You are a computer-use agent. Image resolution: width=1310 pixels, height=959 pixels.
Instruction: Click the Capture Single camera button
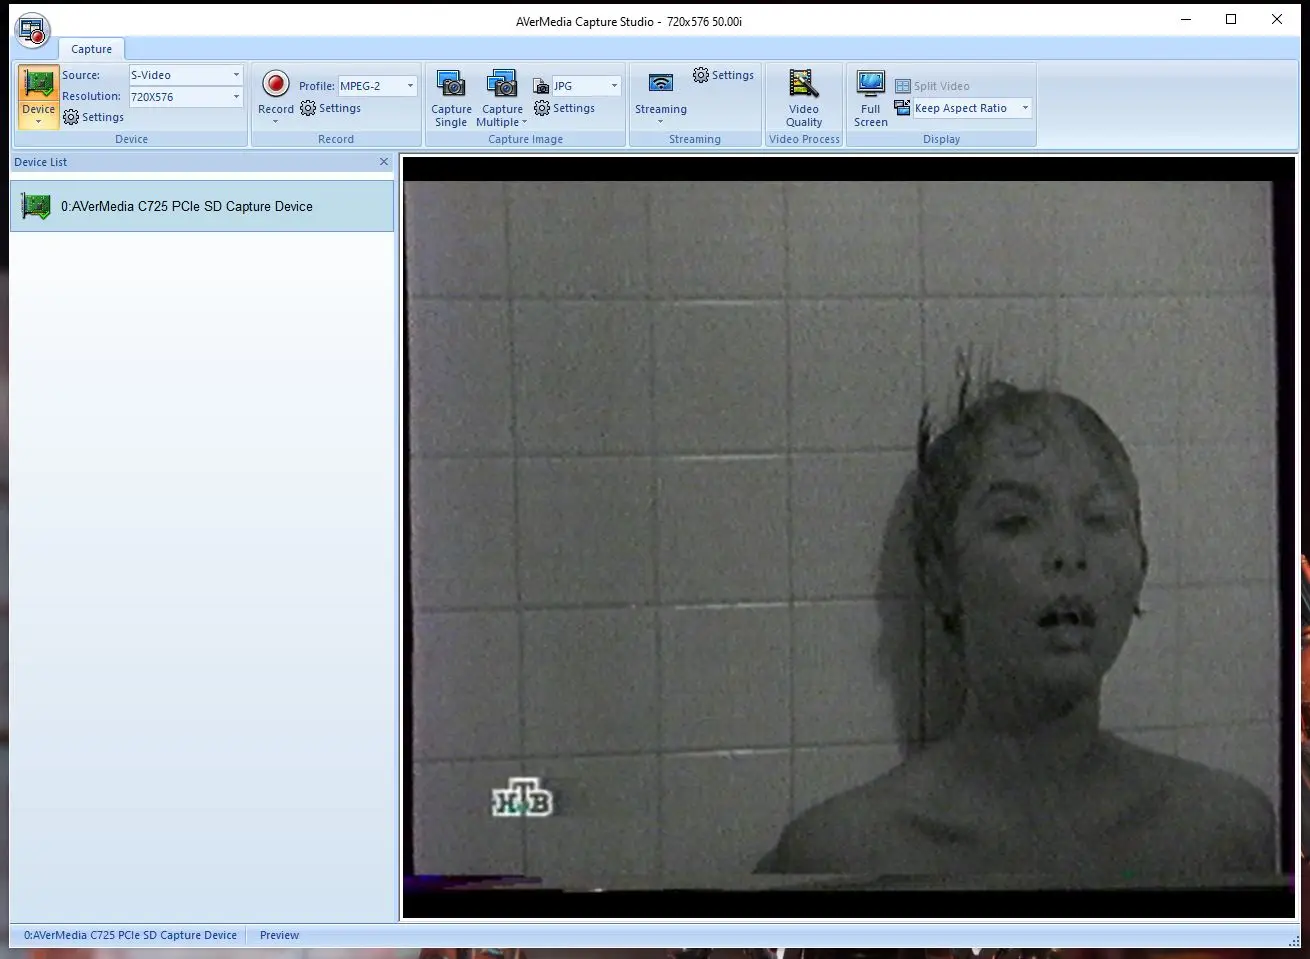tap(451, 99)
